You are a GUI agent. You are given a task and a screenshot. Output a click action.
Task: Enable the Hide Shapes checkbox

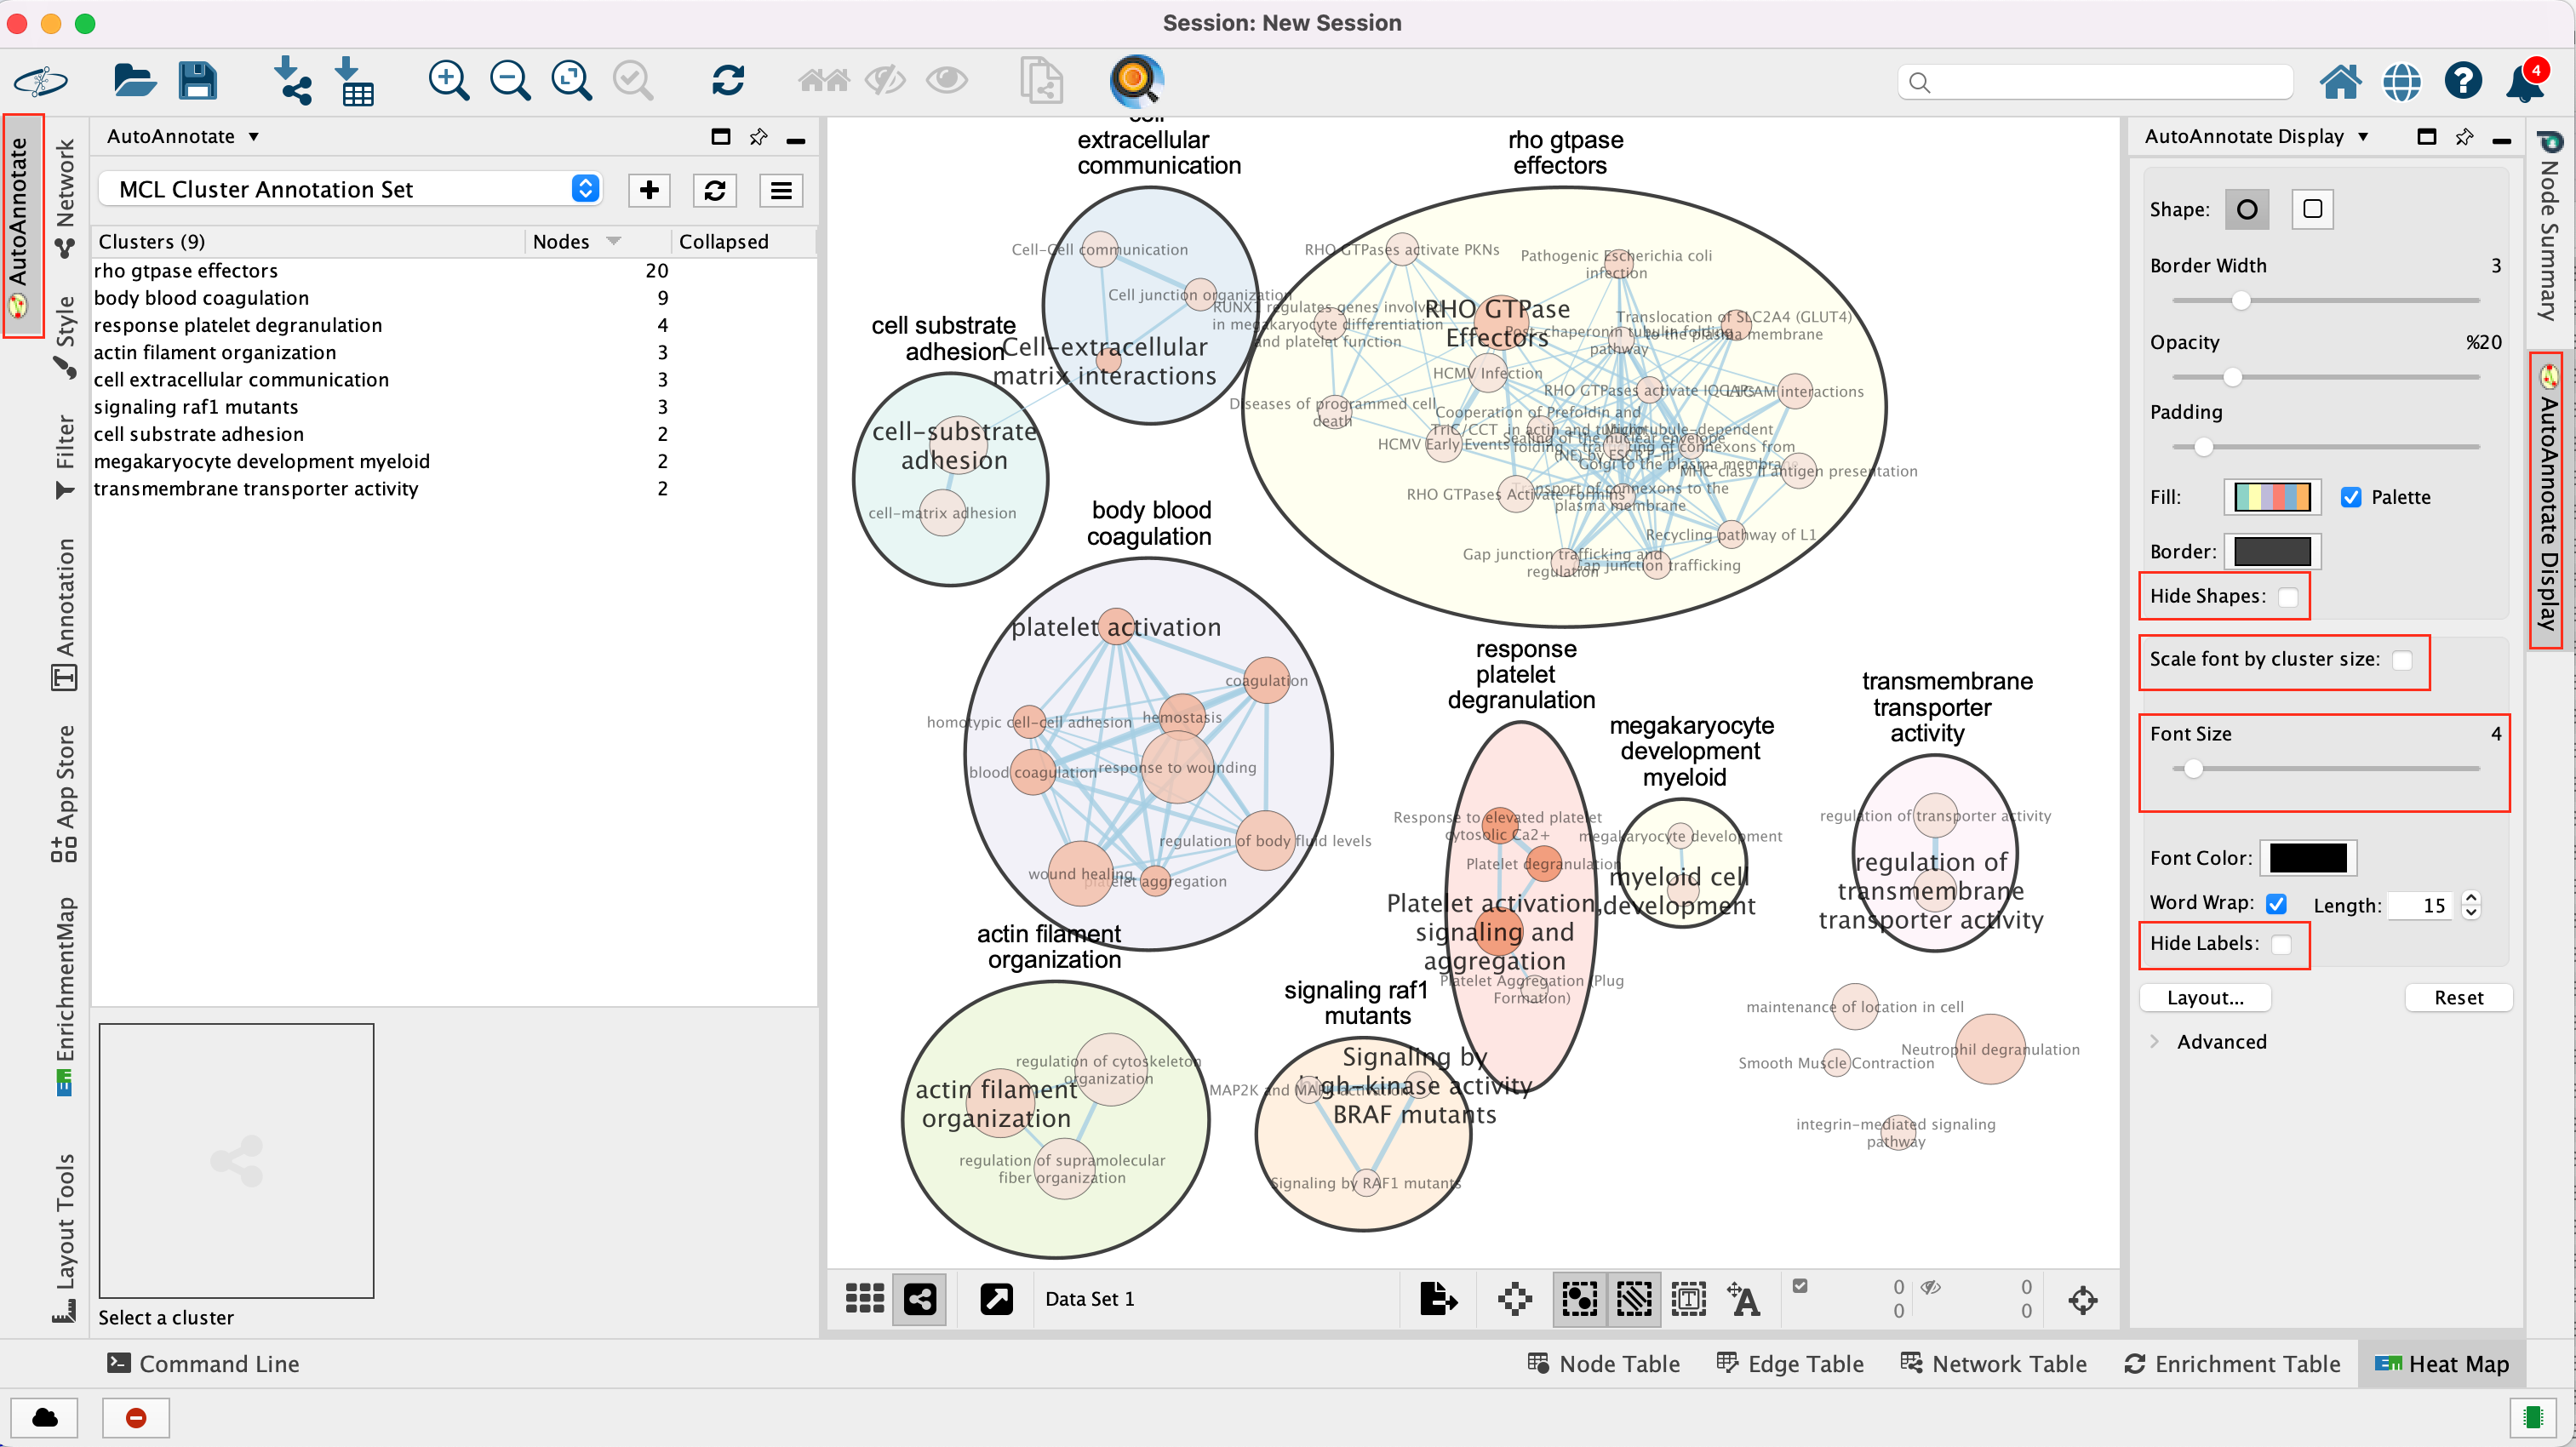(x=2287, y=597)
